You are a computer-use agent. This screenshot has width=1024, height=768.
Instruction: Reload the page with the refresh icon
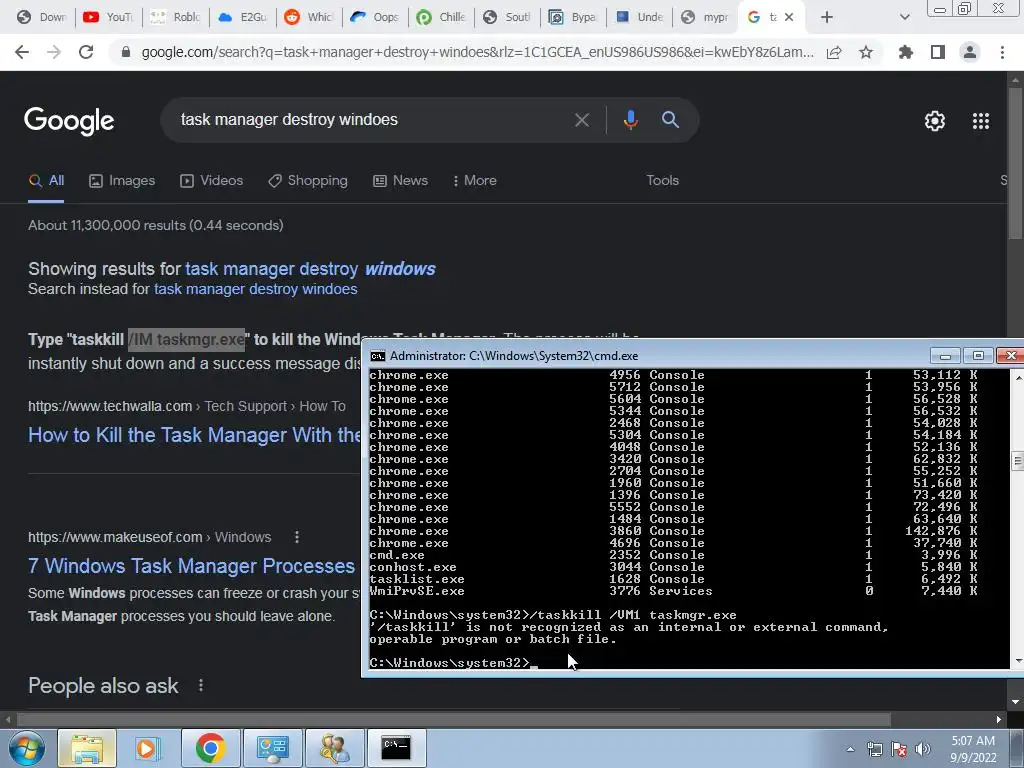(x=86, y=52)
